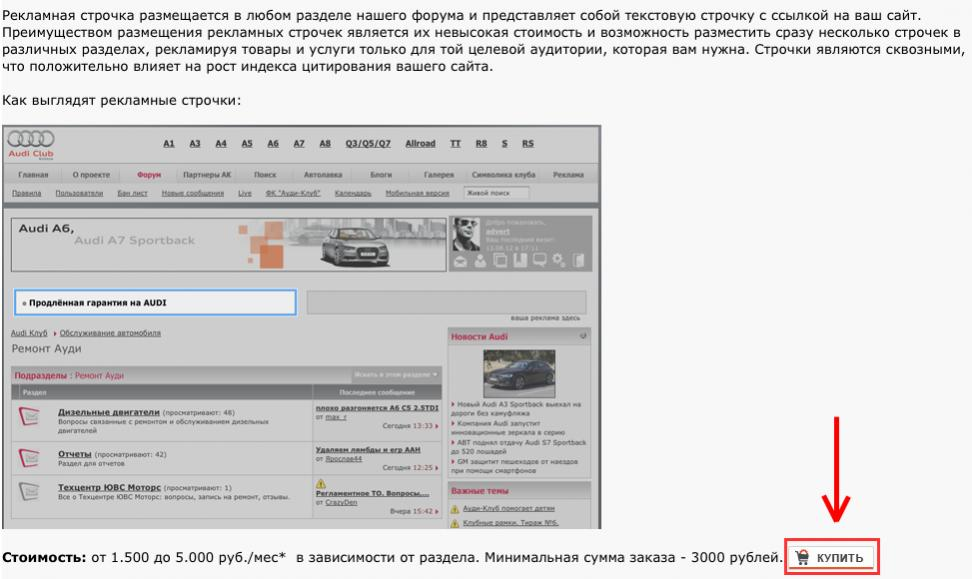Click the folder icon beside Отчеты
This screenshot has height=579, width=972.
[x=29, y=457]
